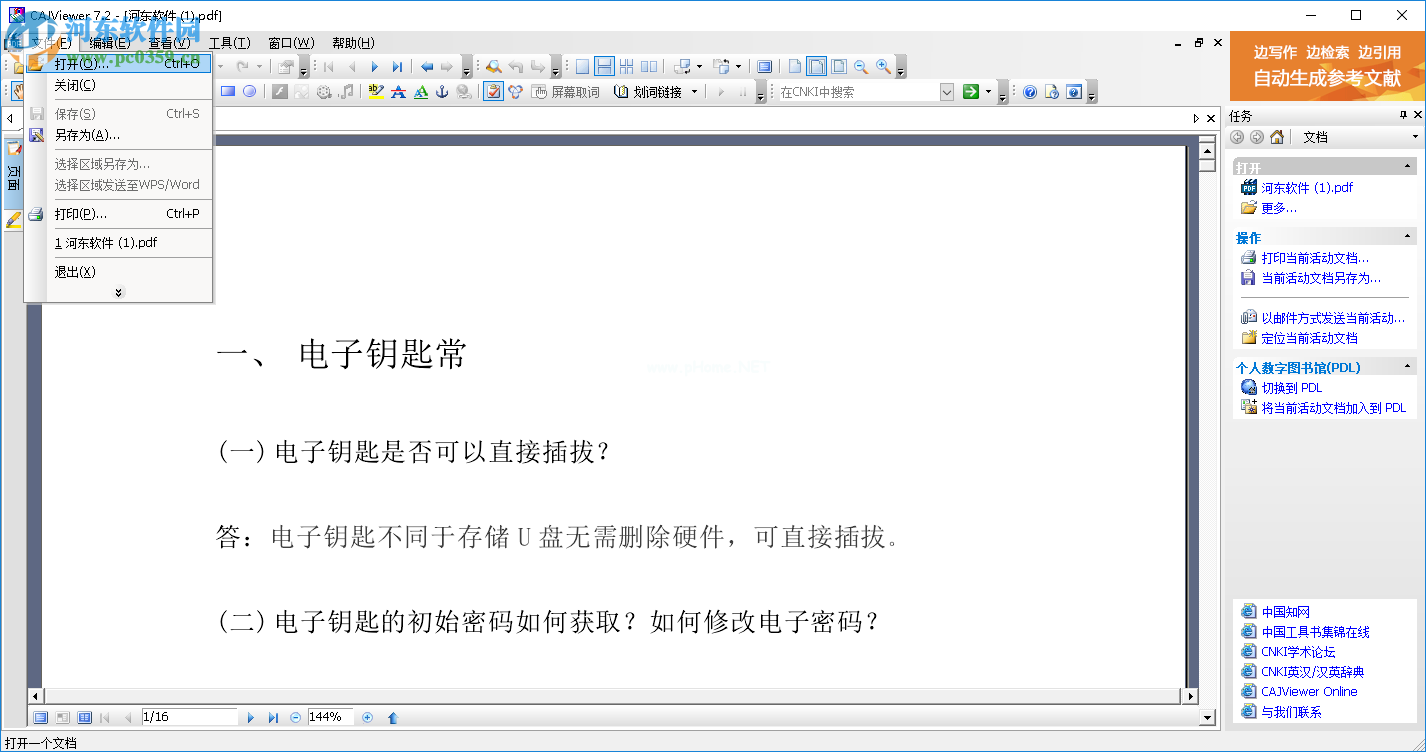The height and width of the screenshot is (752, 1426).
Task: Click the blue help question icon
Action: pyautogui.click(x=1029, y=91)
